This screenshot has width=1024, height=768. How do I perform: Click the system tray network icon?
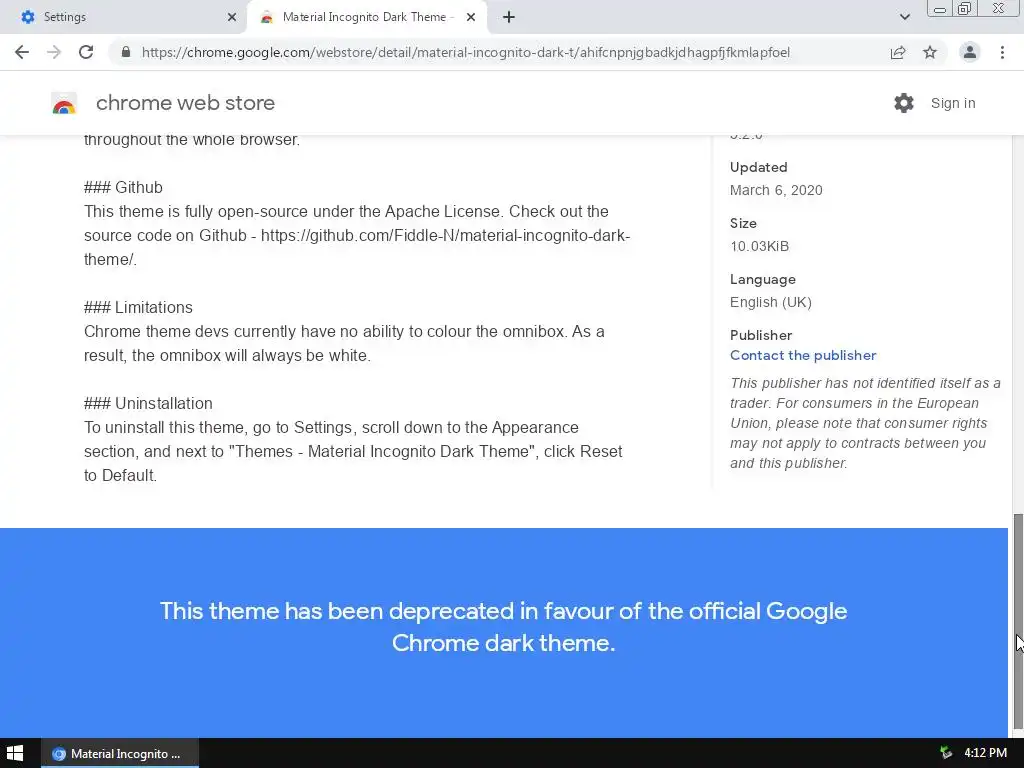point(946,753)
